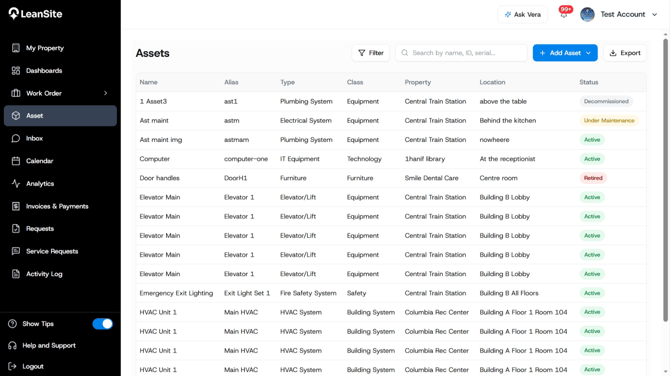Viewport: 670px width, 376px height.
Task: Open My Property building icon
Action: tap(16, 48)
